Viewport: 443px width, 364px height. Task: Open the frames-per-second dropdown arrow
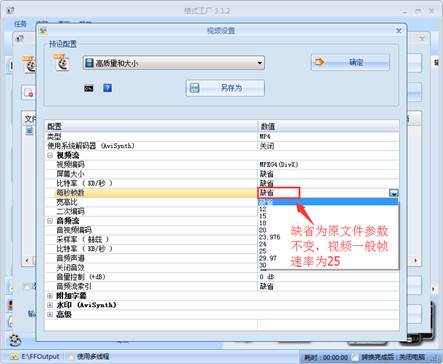(394, 193)
